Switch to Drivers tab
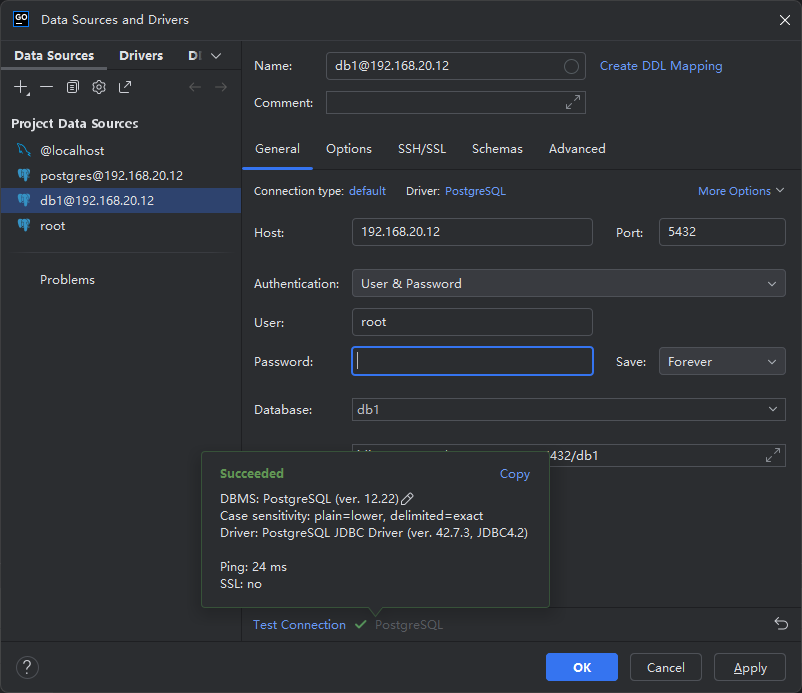Screen dimensions: 802x693 (x=141, y=55)
